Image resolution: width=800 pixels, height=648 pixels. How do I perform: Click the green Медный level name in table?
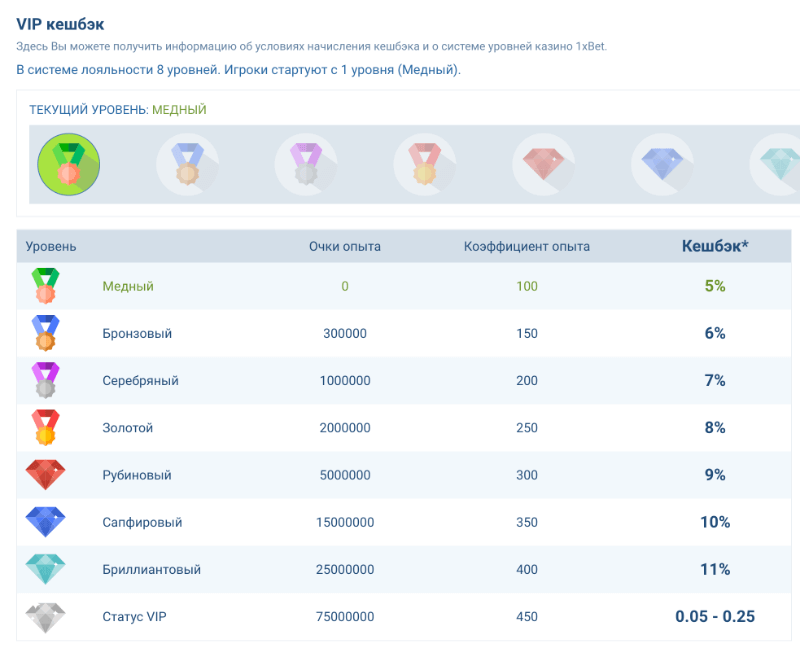pyautogui.click(x=128, y=286)
